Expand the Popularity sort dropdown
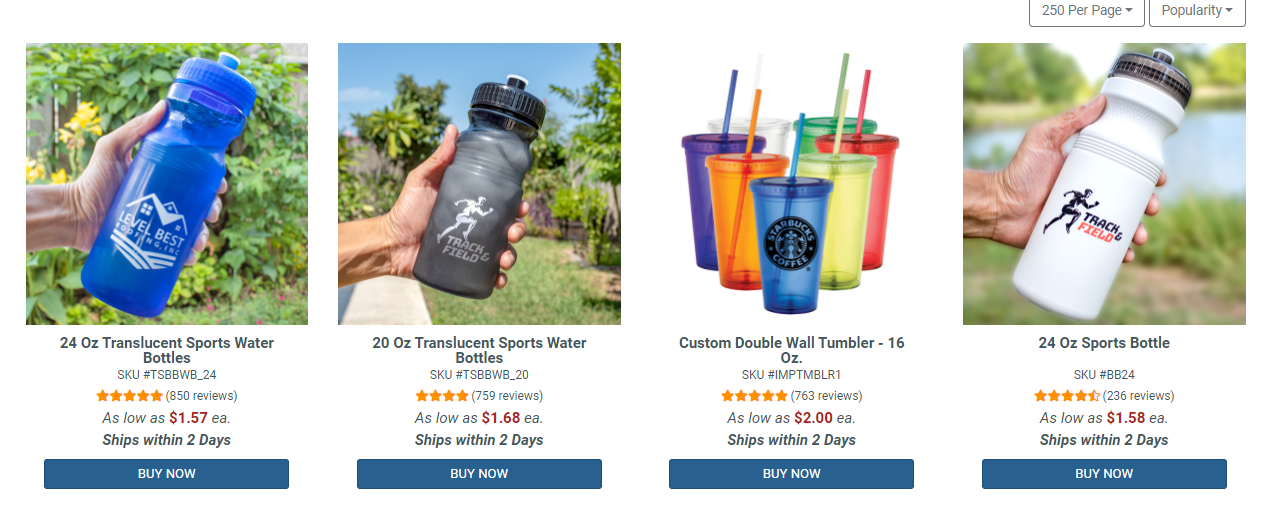Image resolution: width=1265 pixels, height=511 pixels. 1196,11
